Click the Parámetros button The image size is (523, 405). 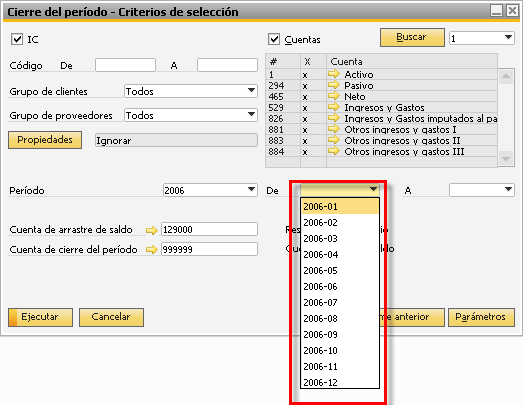(481, 317)
